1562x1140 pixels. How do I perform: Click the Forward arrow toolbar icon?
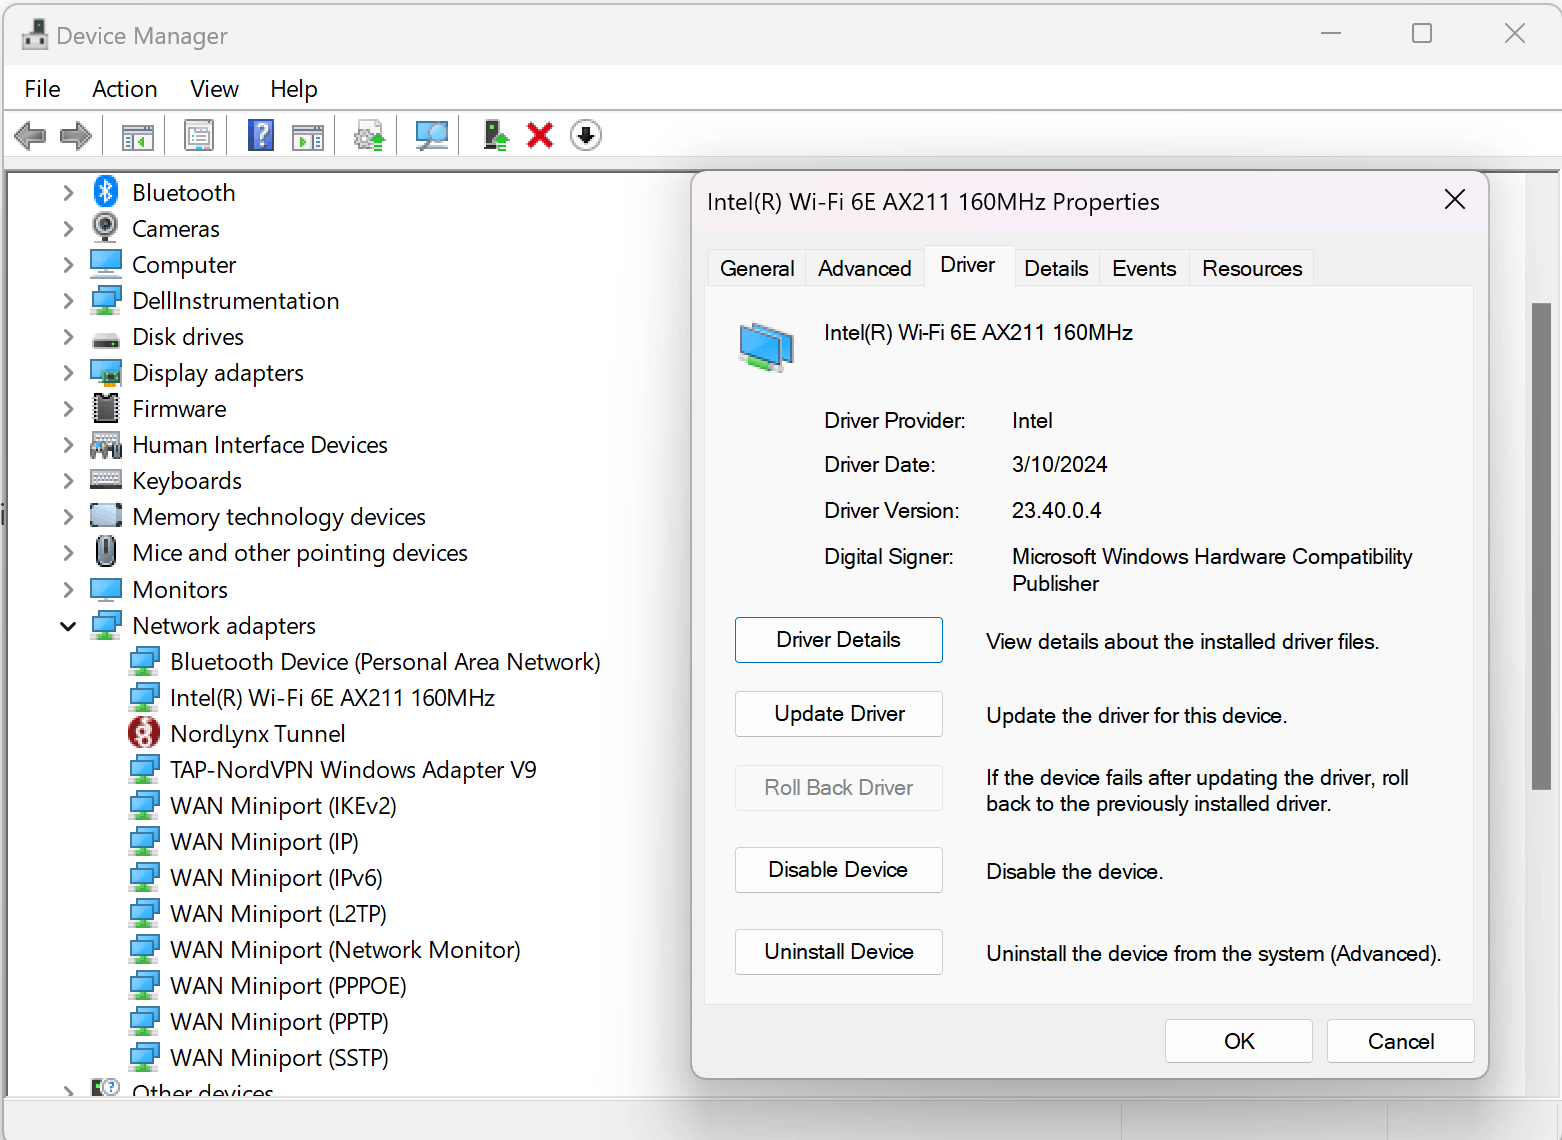(x=76, y=135)
